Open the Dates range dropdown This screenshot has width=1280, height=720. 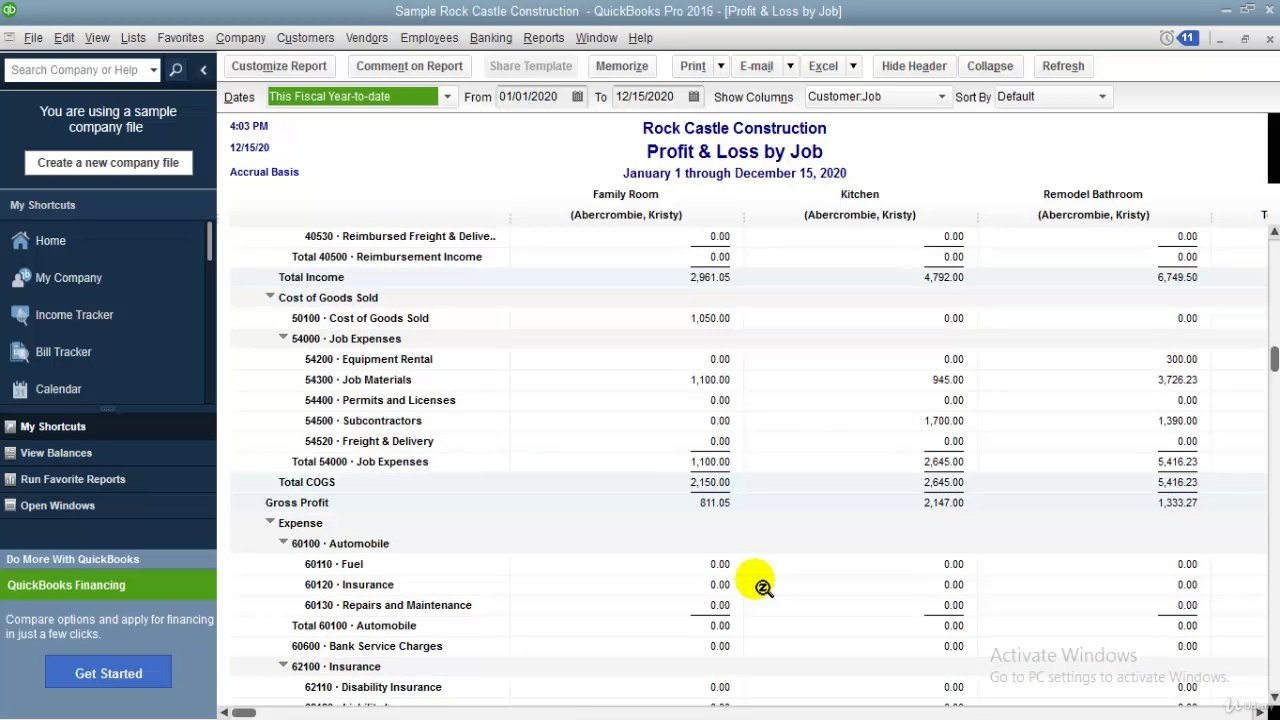(447, 97)
